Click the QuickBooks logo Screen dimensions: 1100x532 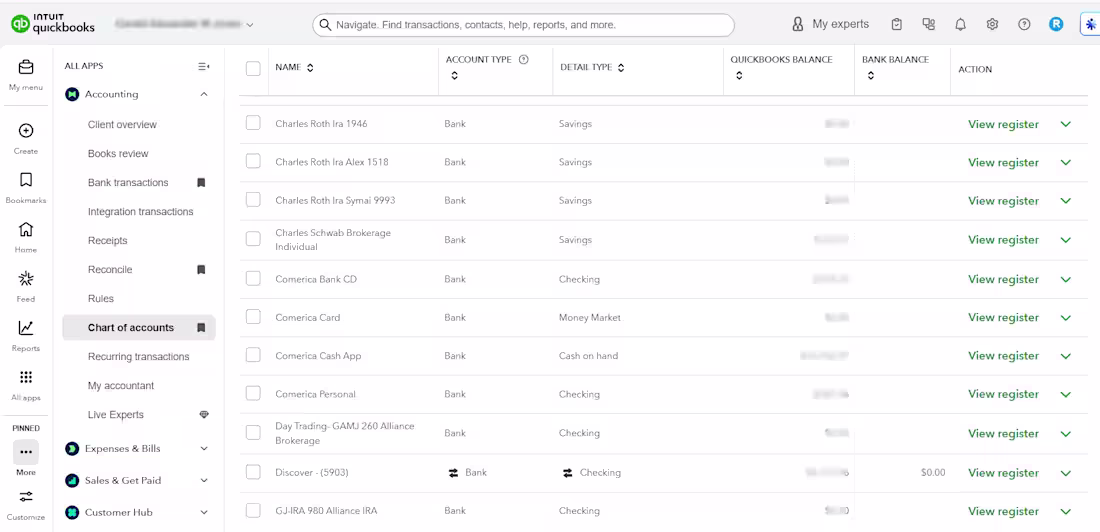point(53,24)
